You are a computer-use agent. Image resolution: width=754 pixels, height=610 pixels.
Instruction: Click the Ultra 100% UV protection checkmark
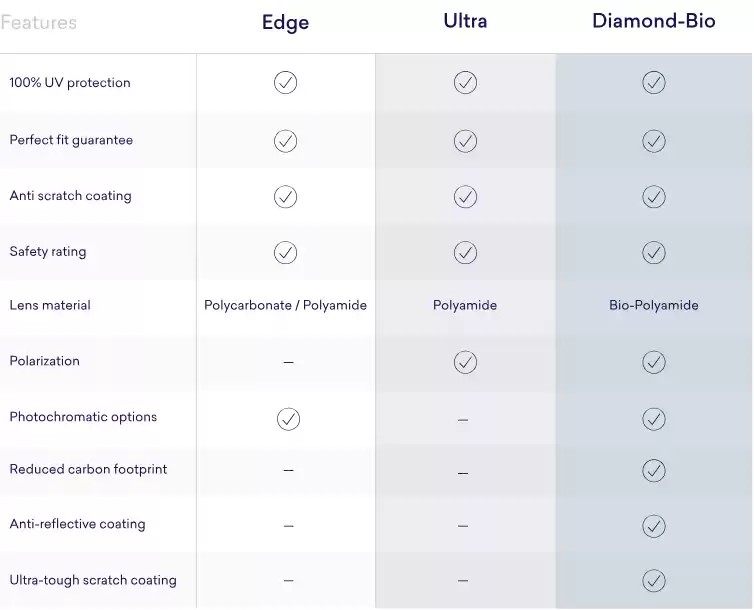465,83
